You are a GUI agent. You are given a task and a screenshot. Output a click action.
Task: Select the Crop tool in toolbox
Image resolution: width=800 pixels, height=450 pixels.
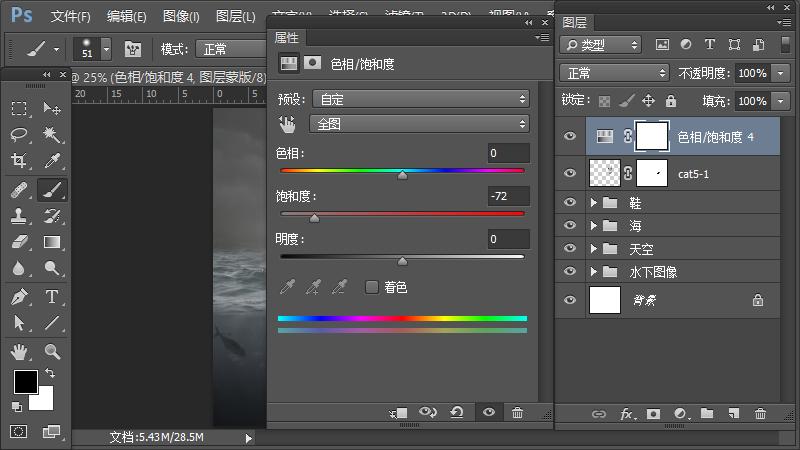[x=19, y=161]
